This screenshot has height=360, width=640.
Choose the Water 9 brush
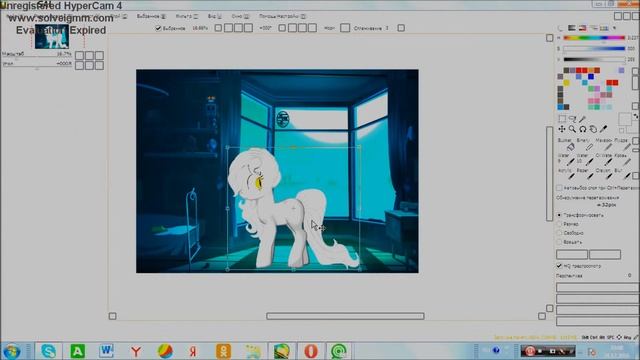567,160
